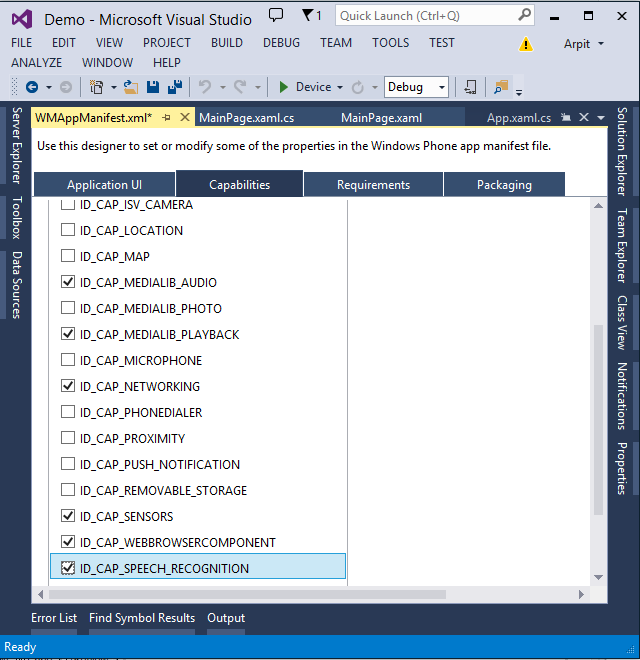Open the New Project dropdown arrow

pos(114,88)
